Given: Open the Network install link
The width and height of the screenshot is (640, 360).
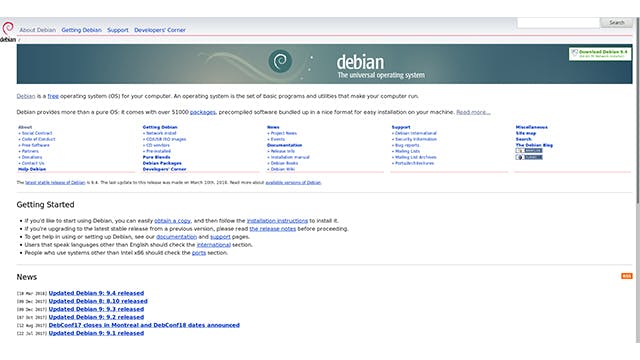Looking at the screenshot, I should [x=161, y=133].
